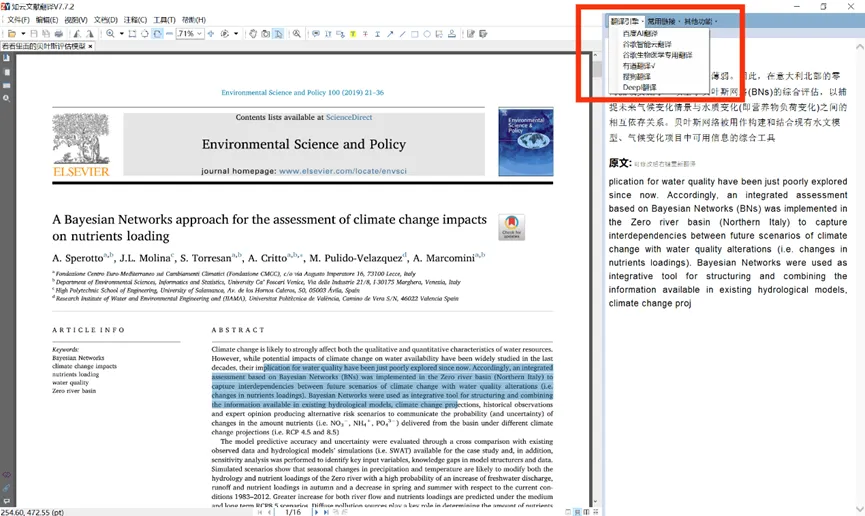Viewport: 865px width, 516px height.
Task: Open the www.elsevier.com/locate/envsci journal homepage link
Action: click(x=343, y=171)
